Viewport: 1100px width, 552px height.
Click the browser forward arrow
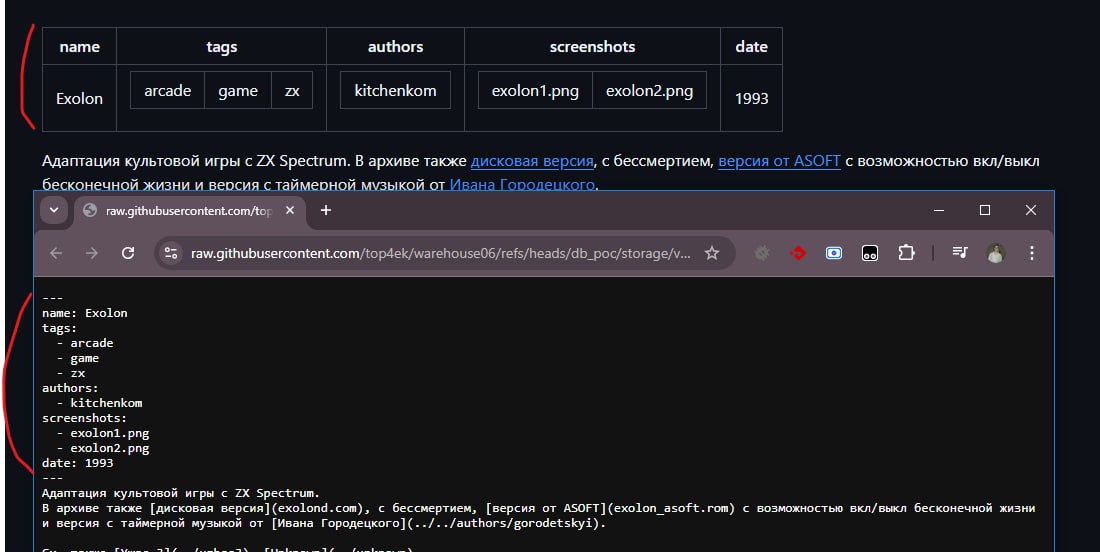pos(92,253)
